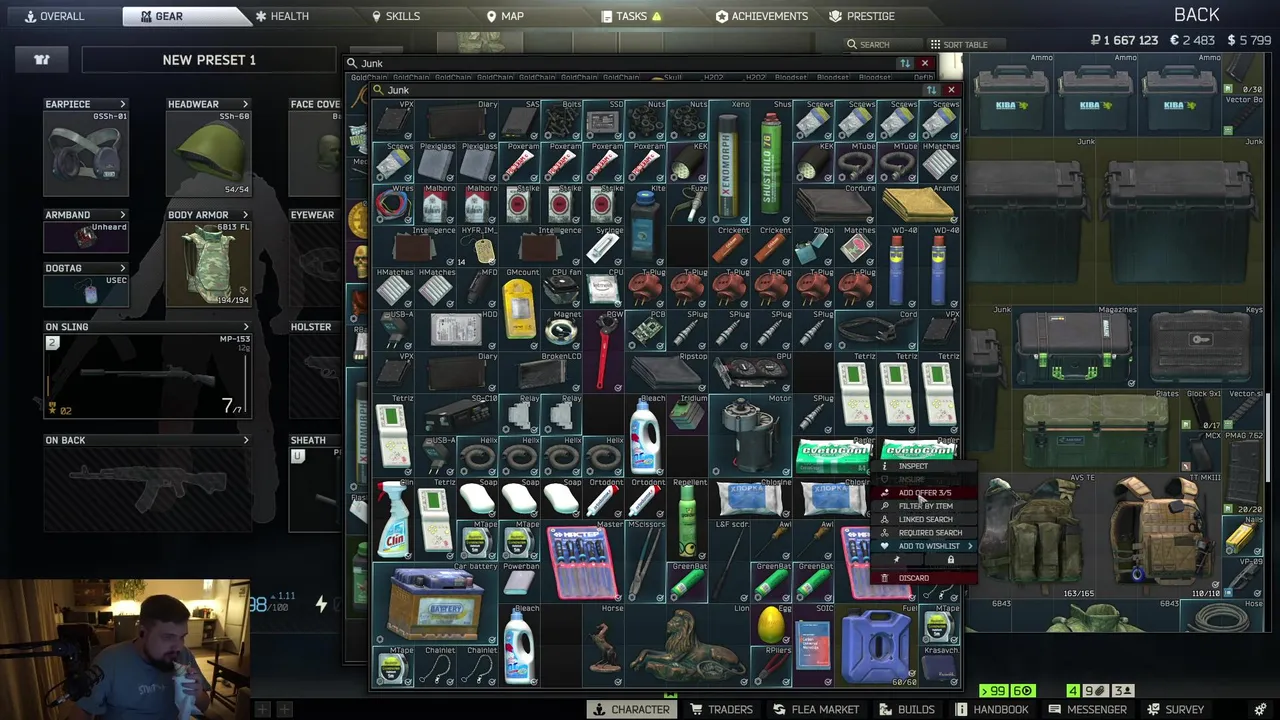Screen dimensions: 1280x720
Task: Expand the HEADWEAR slot options
Action: [245, 104]
